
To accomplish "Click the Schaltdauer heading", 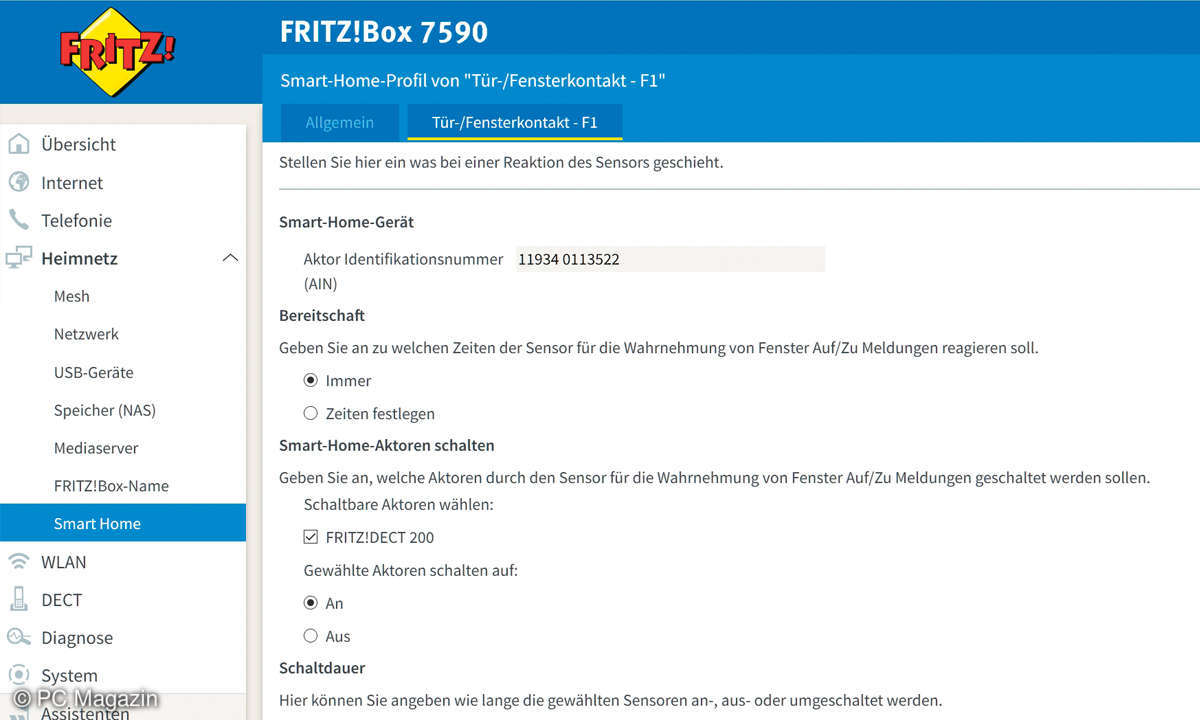I will [x=322, y=667].
